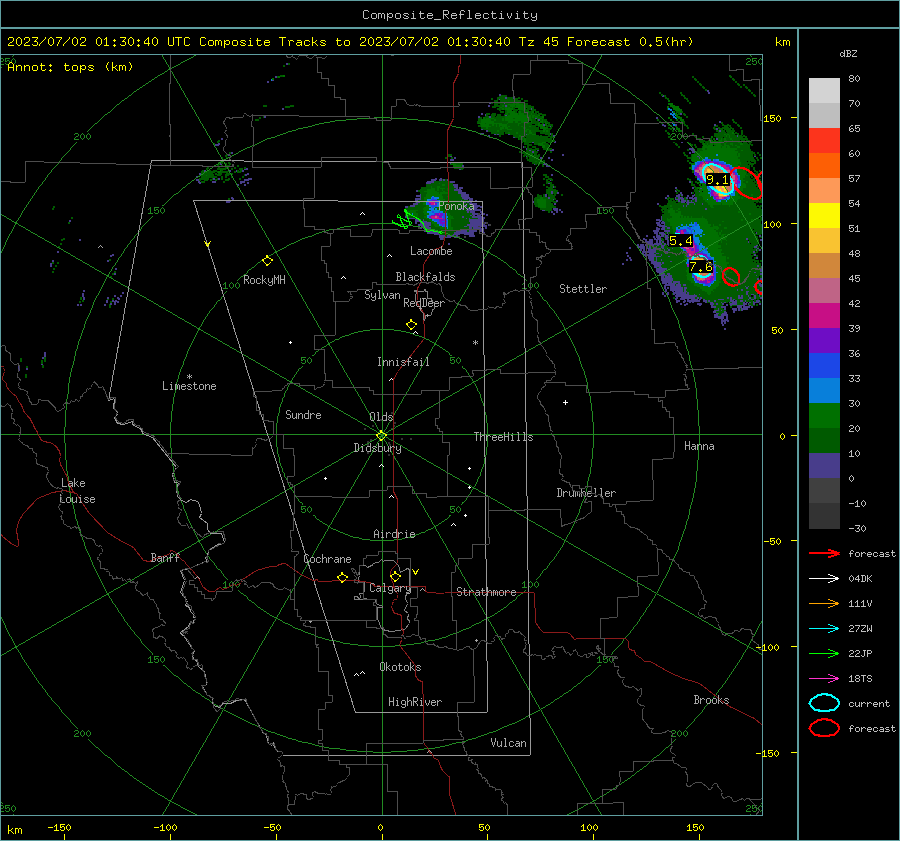Click the Hanna town label

(x=699, y=446)
